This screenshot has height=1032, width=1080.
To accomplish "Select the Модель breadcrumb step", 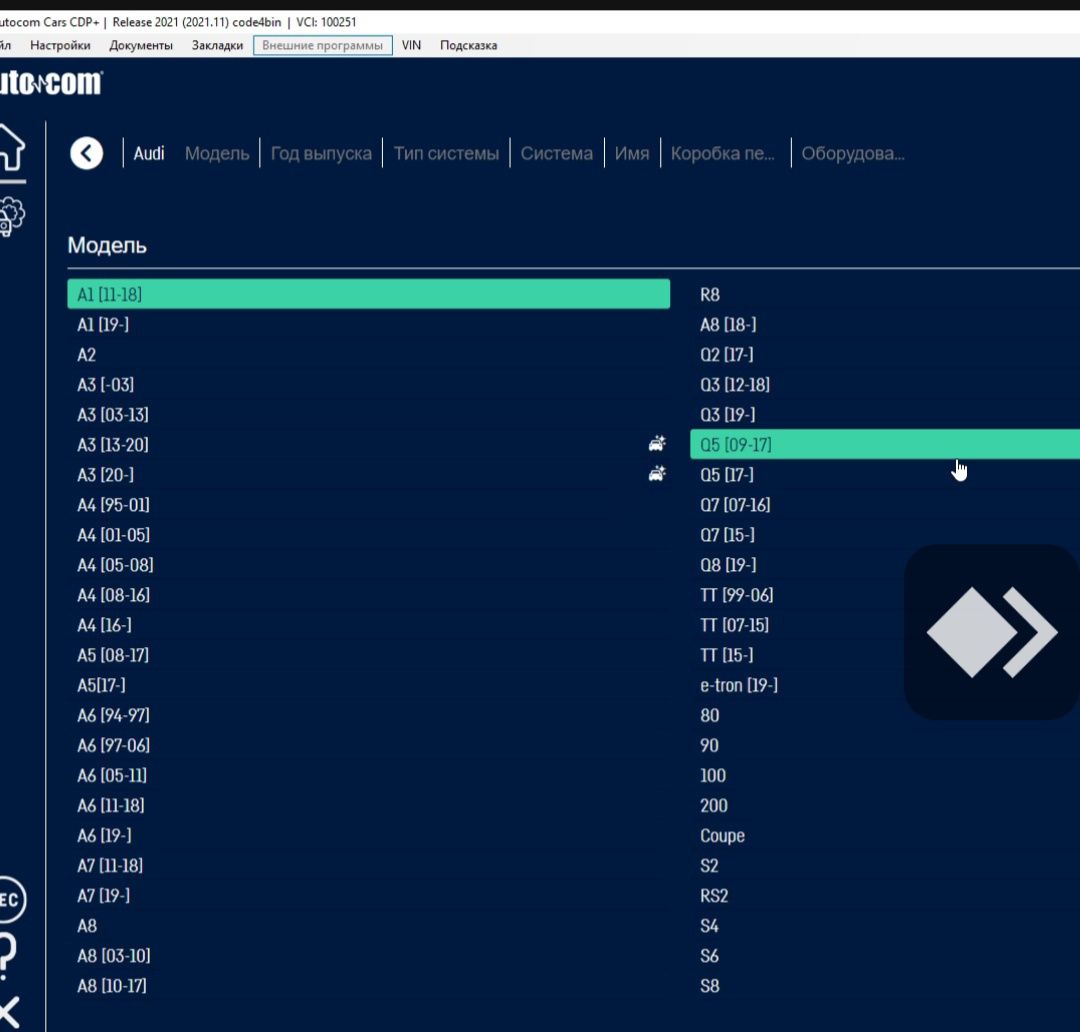I will (217, 153).
